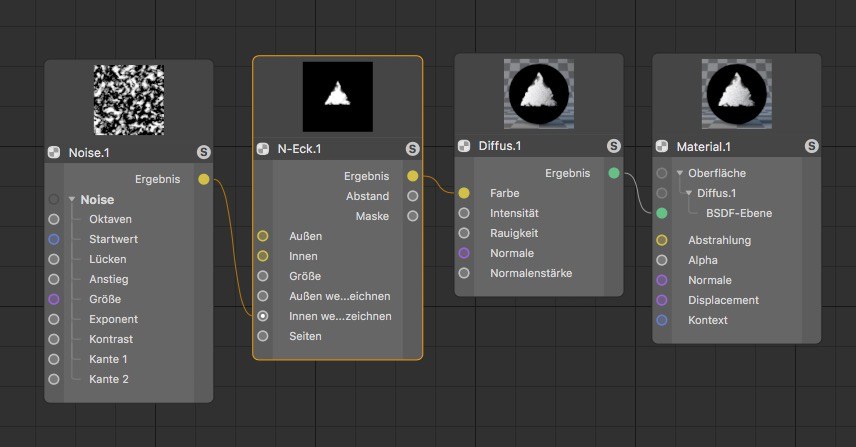The image size is (856, 447).
Task: Click the checker icon beside Noise.1 title
Action: click(54, 152)
